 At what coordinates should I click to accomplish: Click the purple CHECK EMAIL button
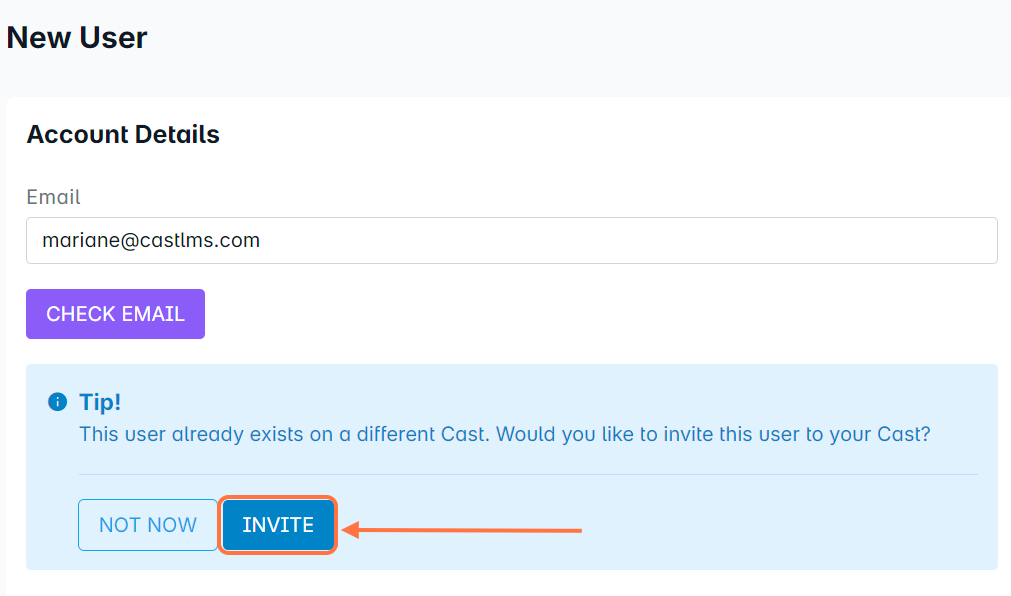click(115, 314)
